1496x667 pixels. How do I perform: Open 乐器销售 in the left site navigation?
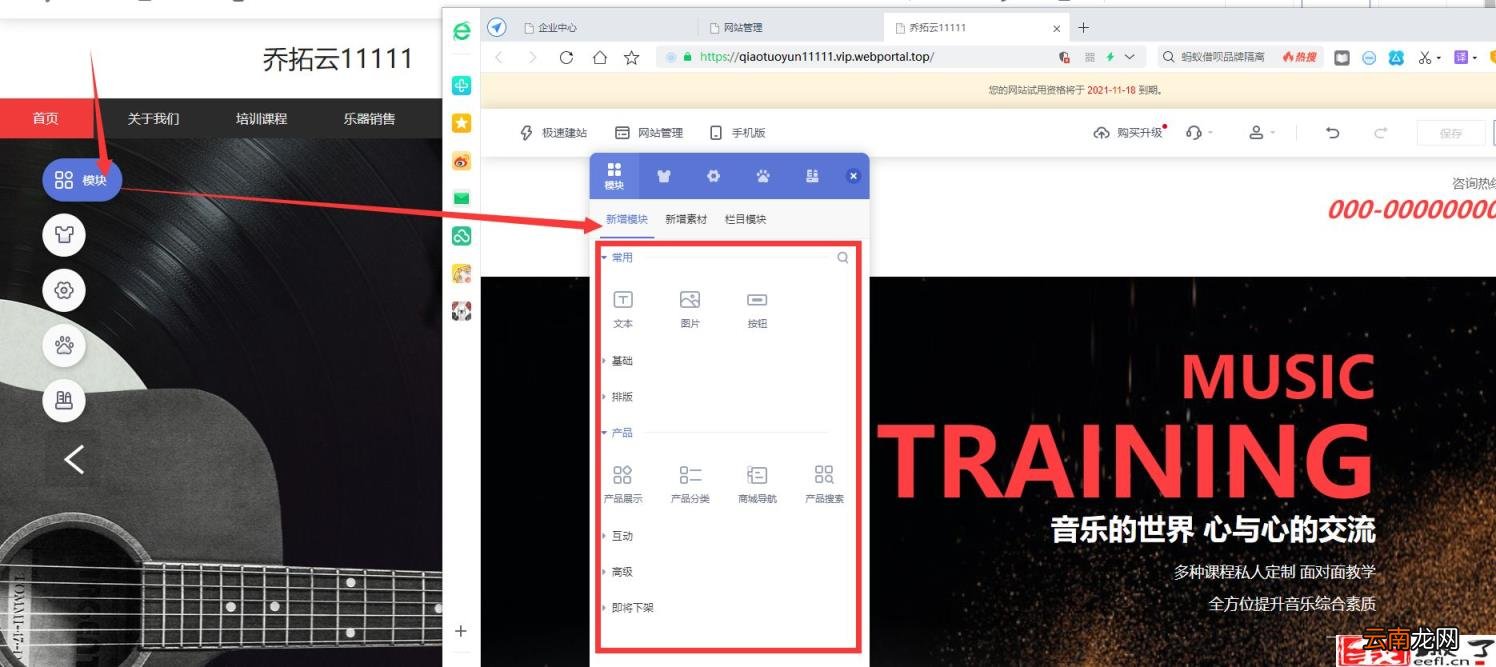point(369,118)
